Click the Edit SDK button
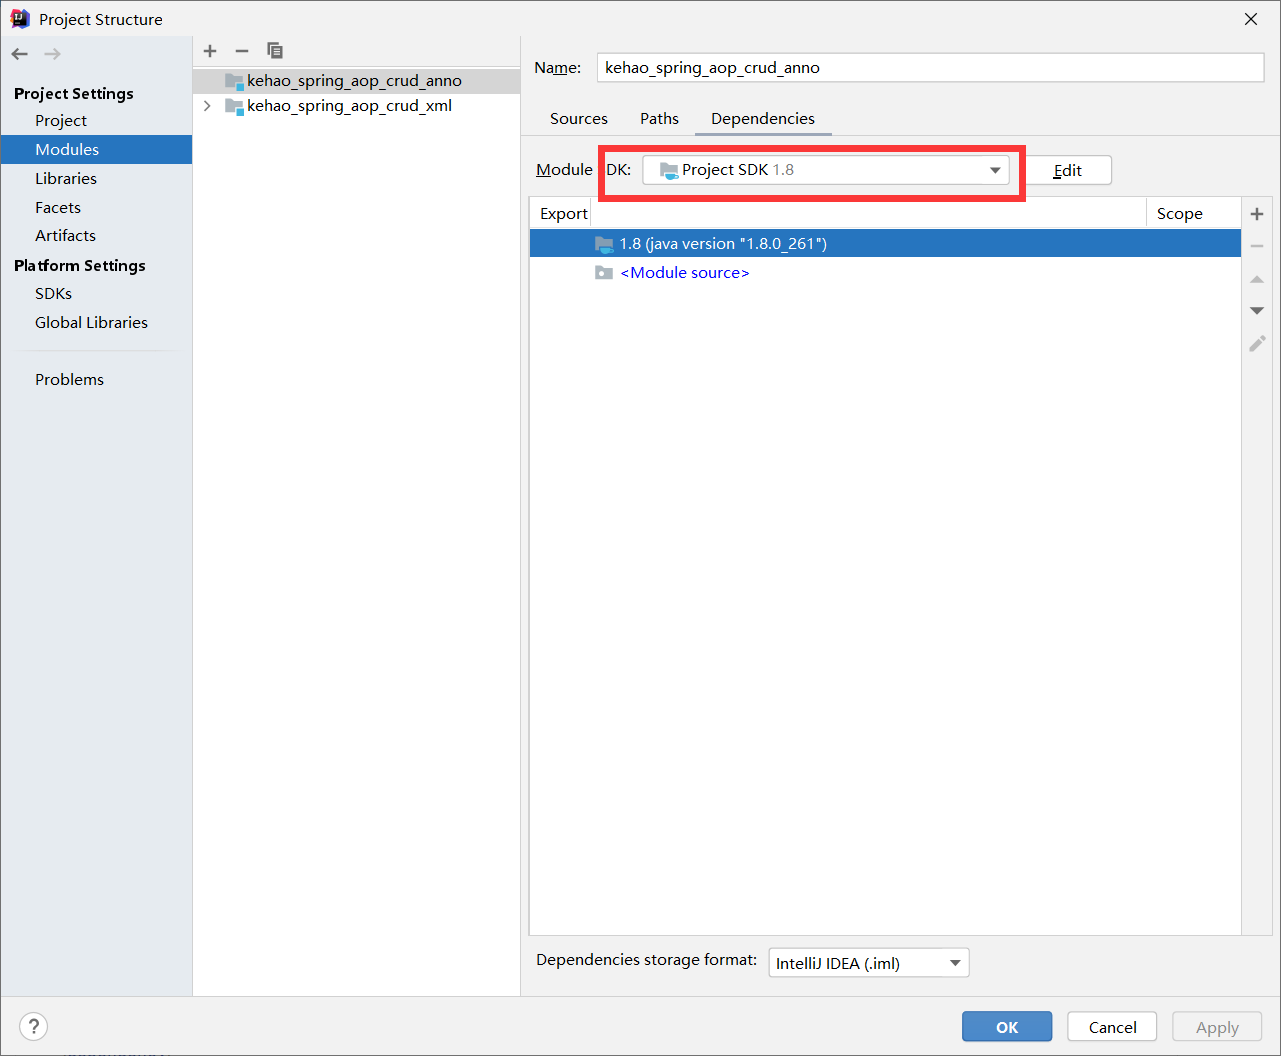The image size is (1281, 1056). [1068, 170]
